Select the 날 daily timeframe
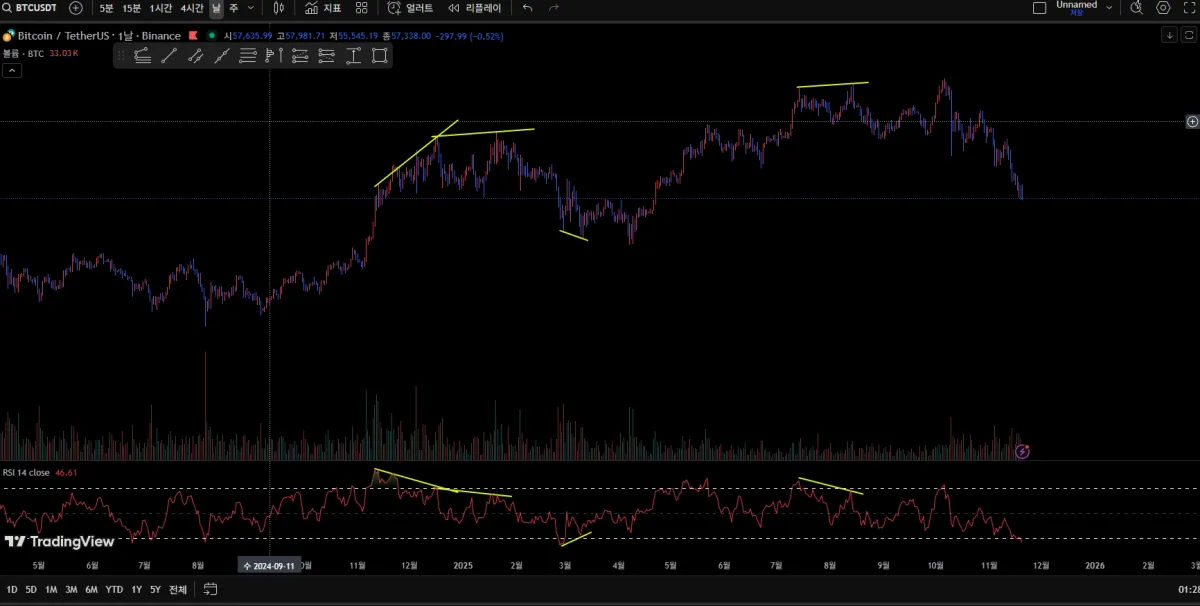 coord(216,8)
